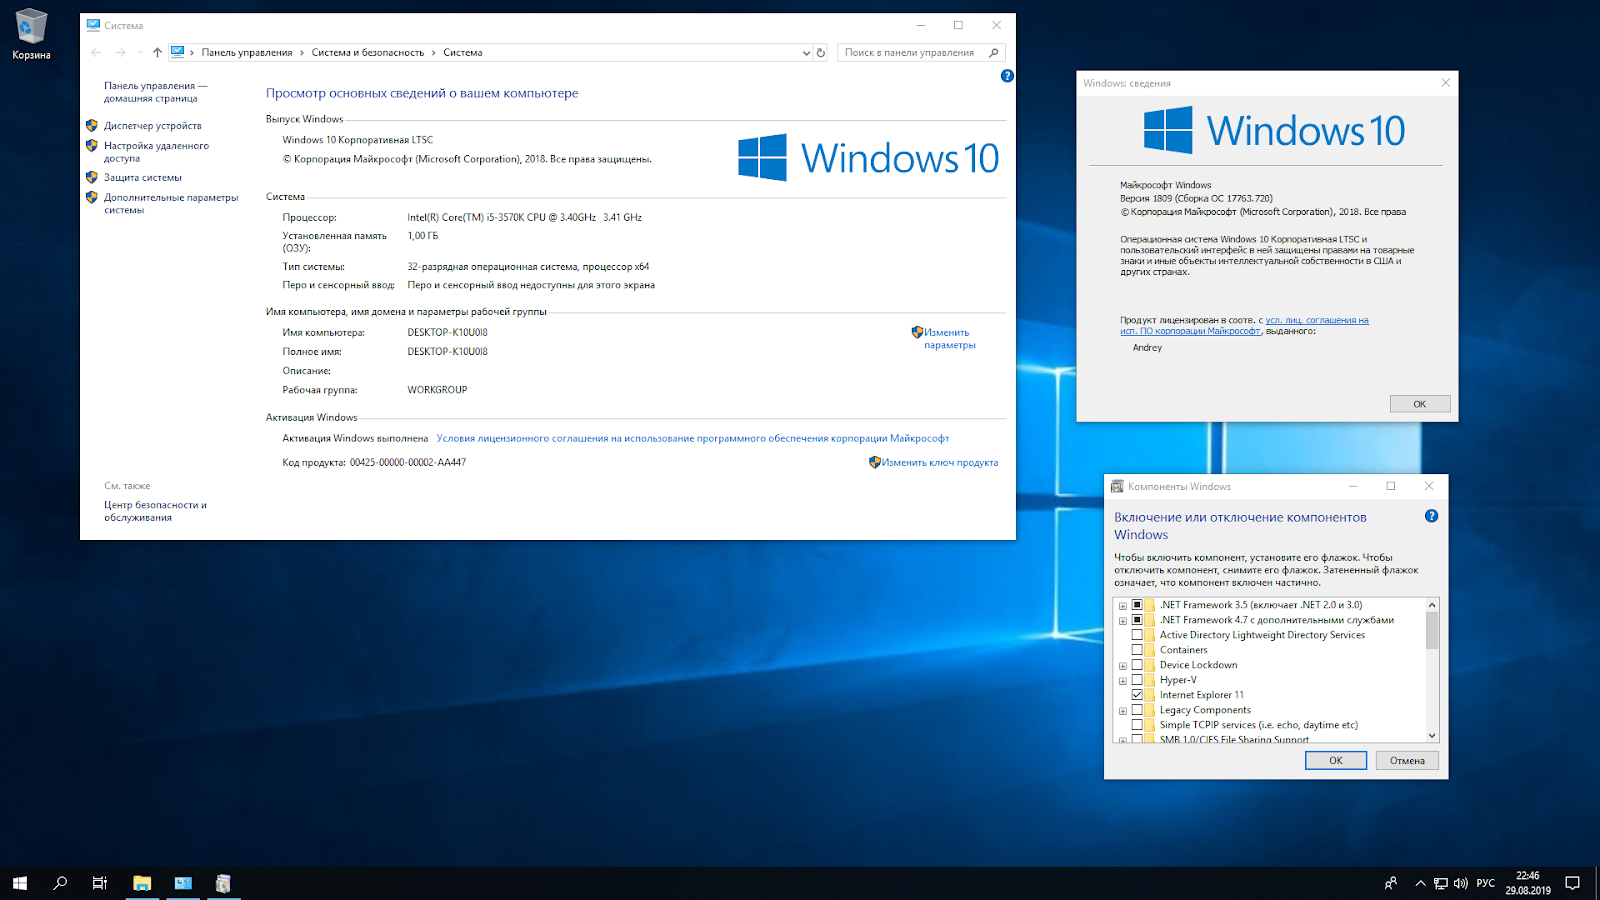Image resolution: width=1600 pixels, height=900 pixels.
Task: Expand the .NET Framework 3.5 tree node
Action: click(1123, 606)
